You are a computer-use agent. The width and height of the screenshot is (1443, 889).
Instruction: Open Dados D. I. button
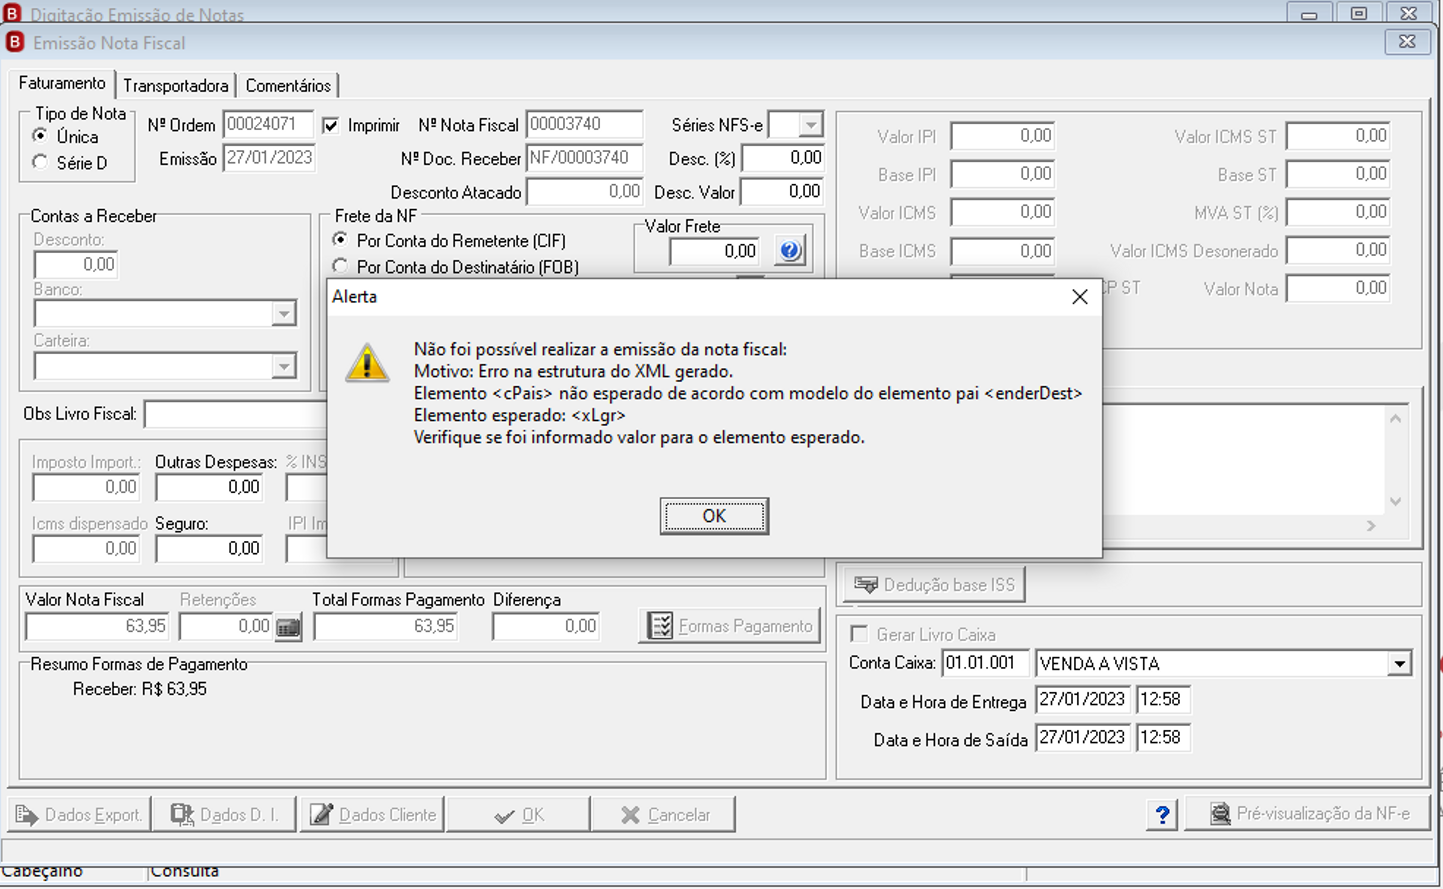[x=225, y=815]
